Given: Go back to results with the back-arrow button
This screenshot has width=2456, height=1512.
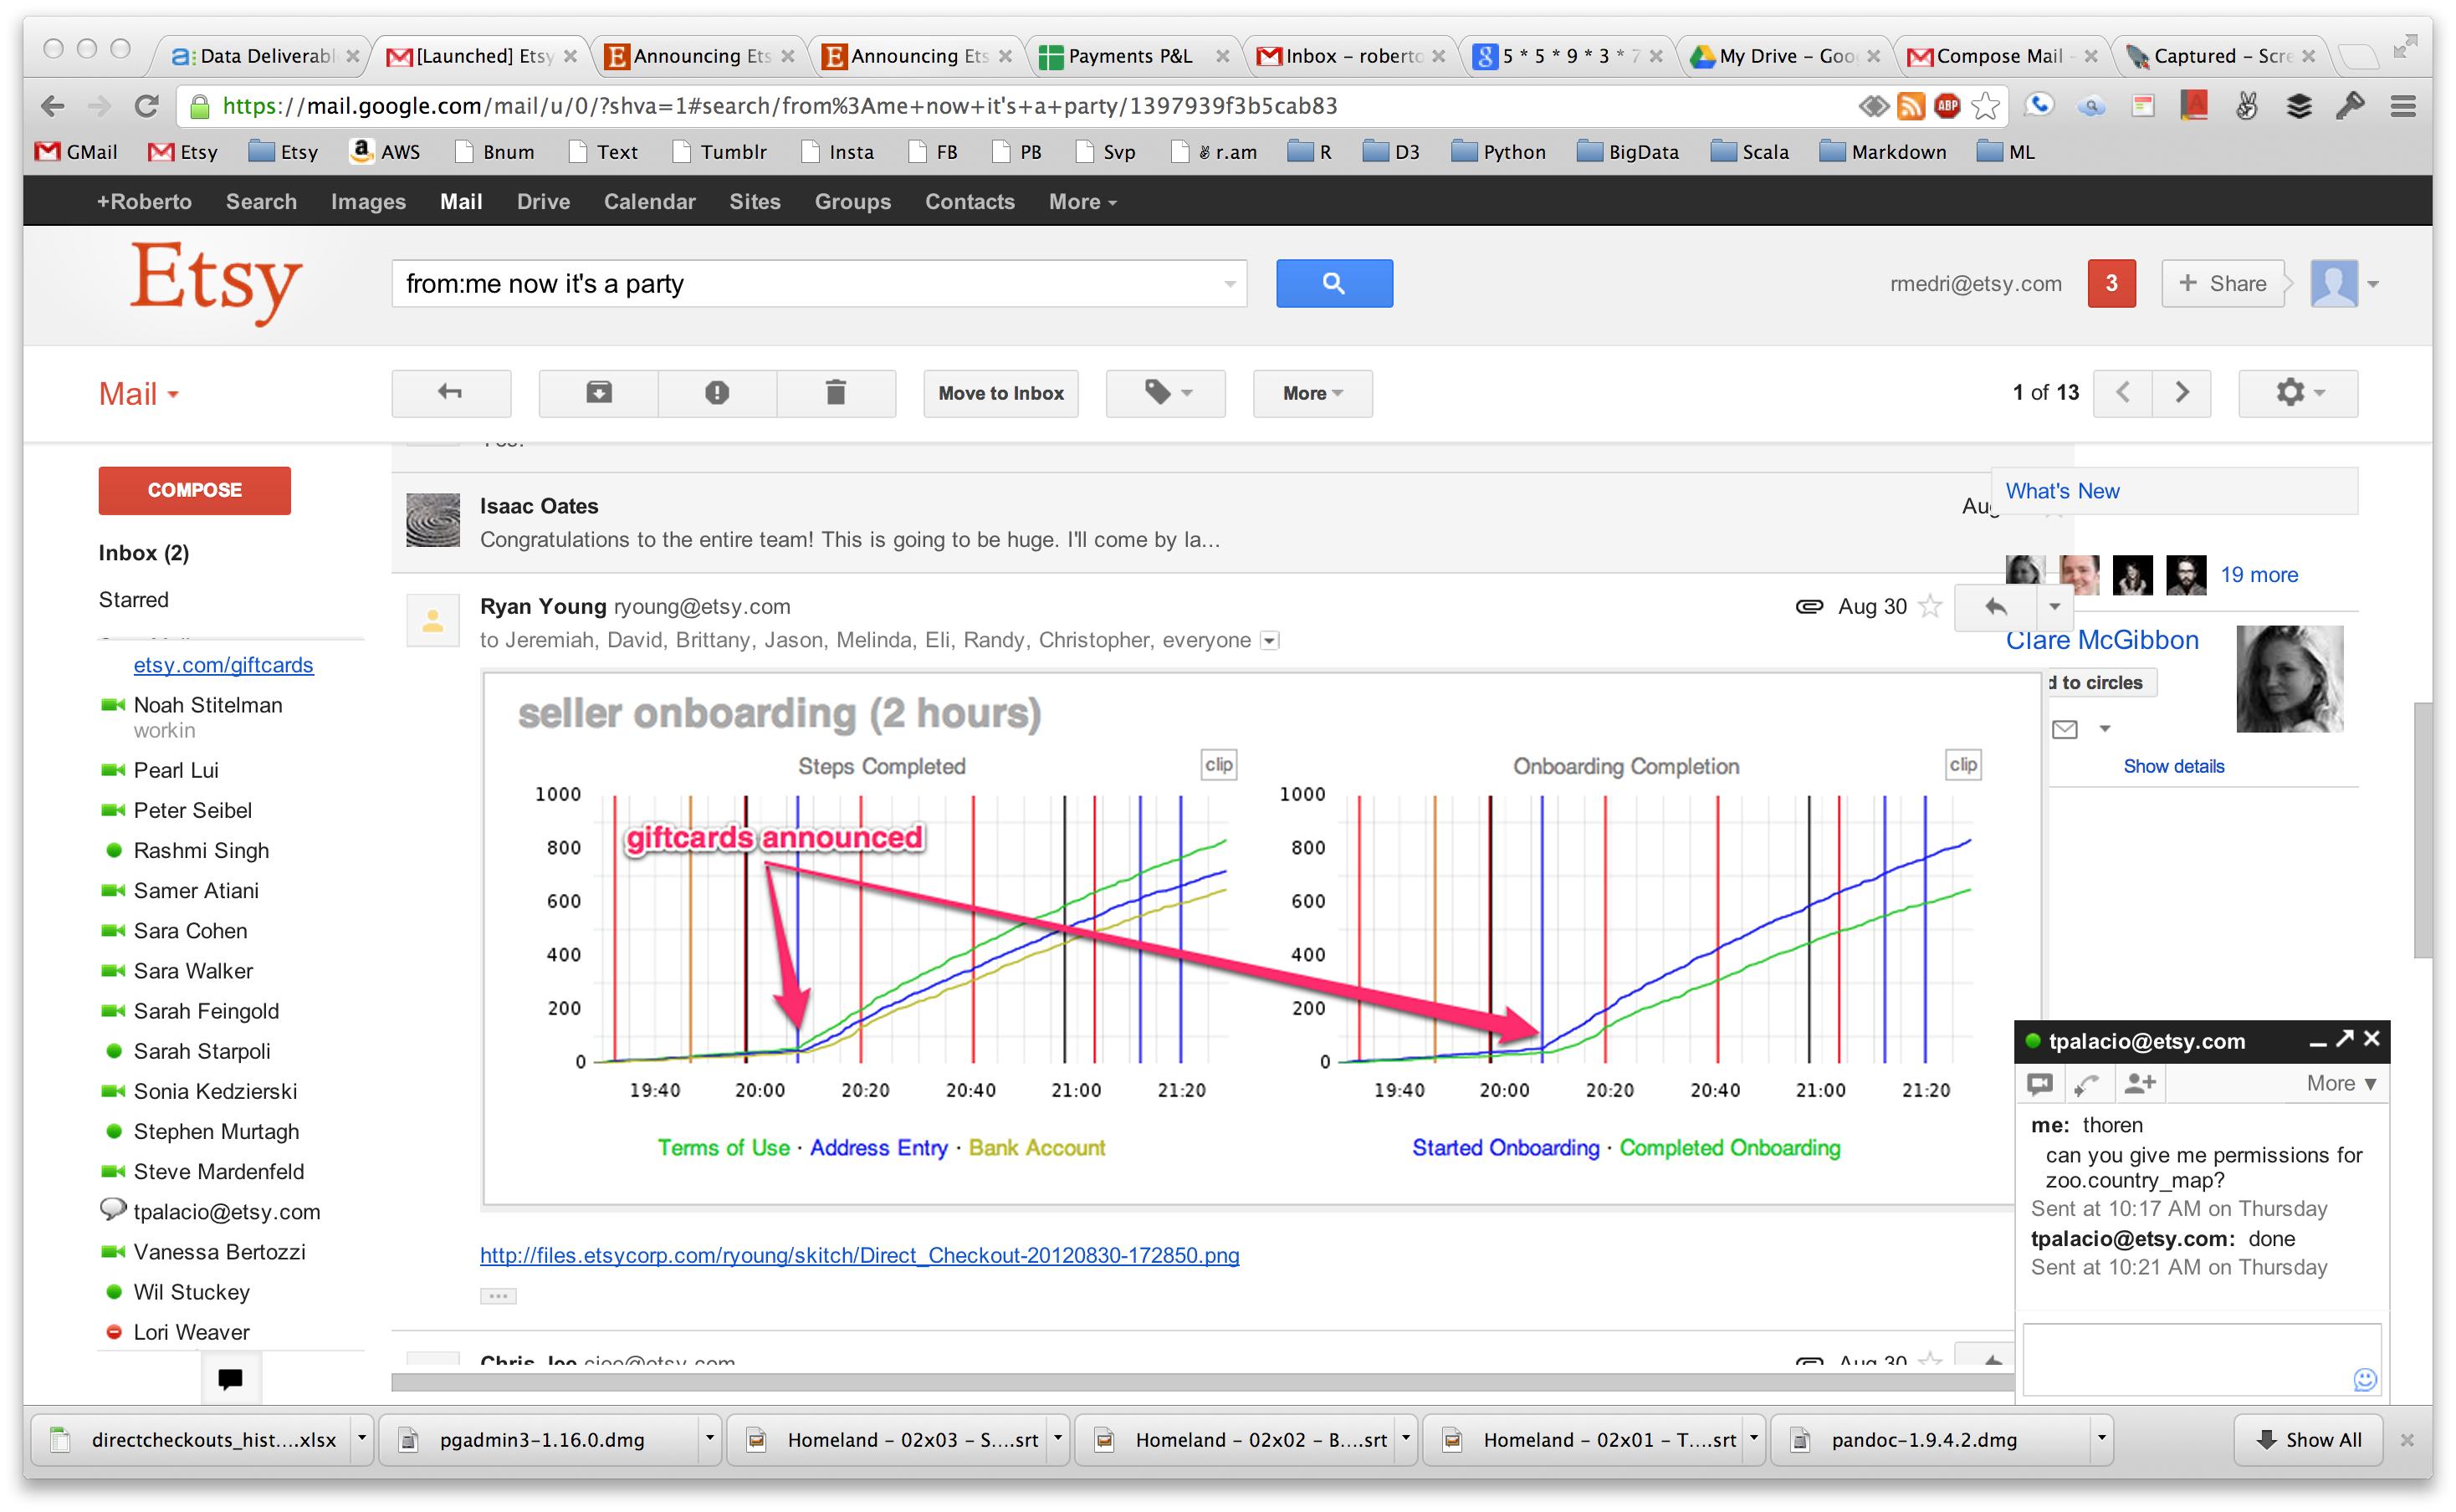Looking at the screenshot, I should (x=451, y=393).
